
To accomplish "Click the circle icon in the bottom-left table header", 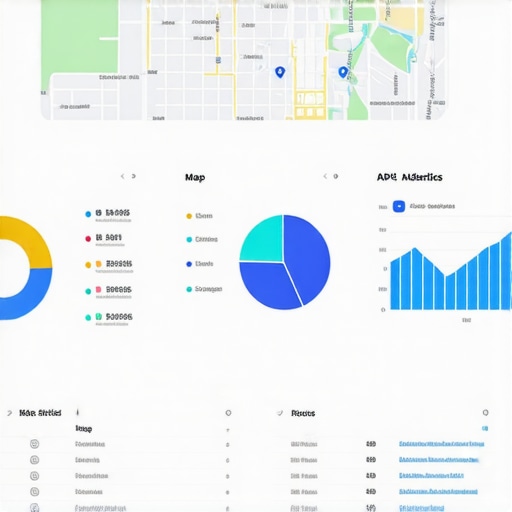I will [228, 413].
